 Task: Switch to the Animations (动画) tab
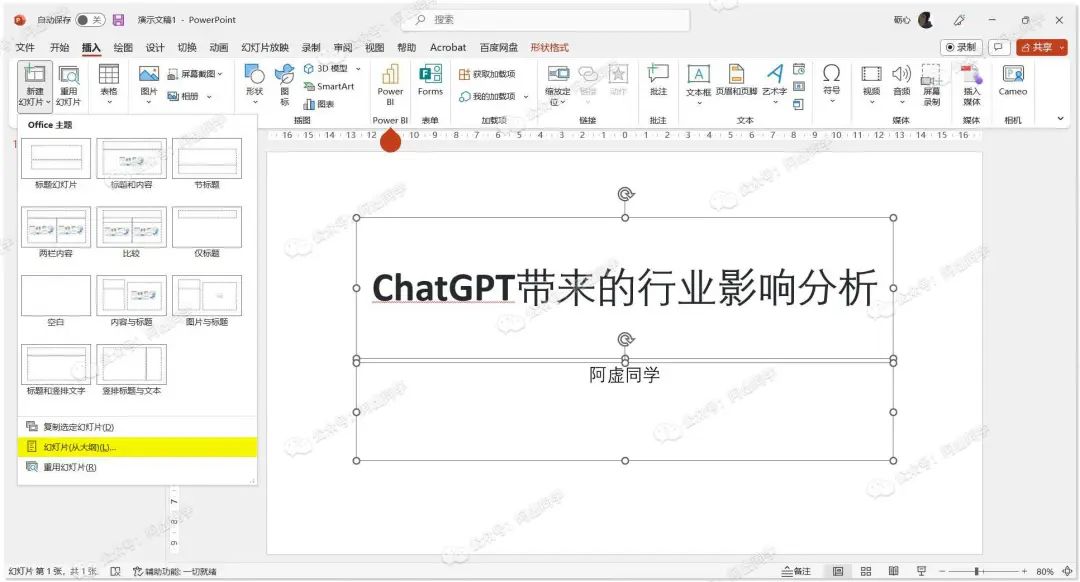[x=218, y=47]
